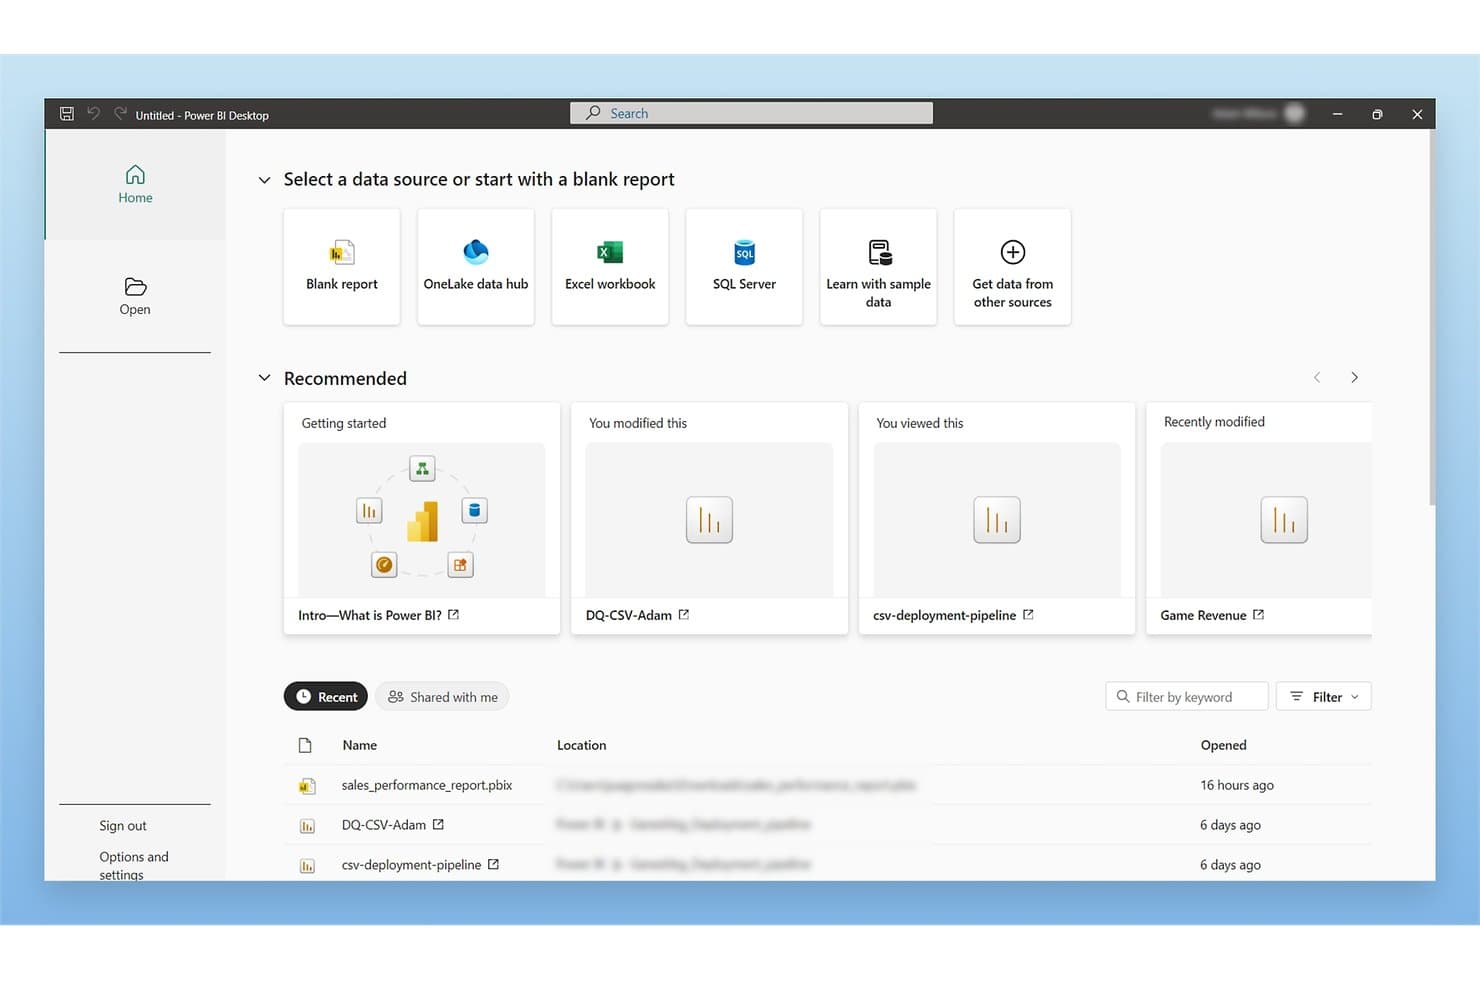Collapse the Select a data source section
Viewport: 1480px width, 987px height.
tap(264, 180)
